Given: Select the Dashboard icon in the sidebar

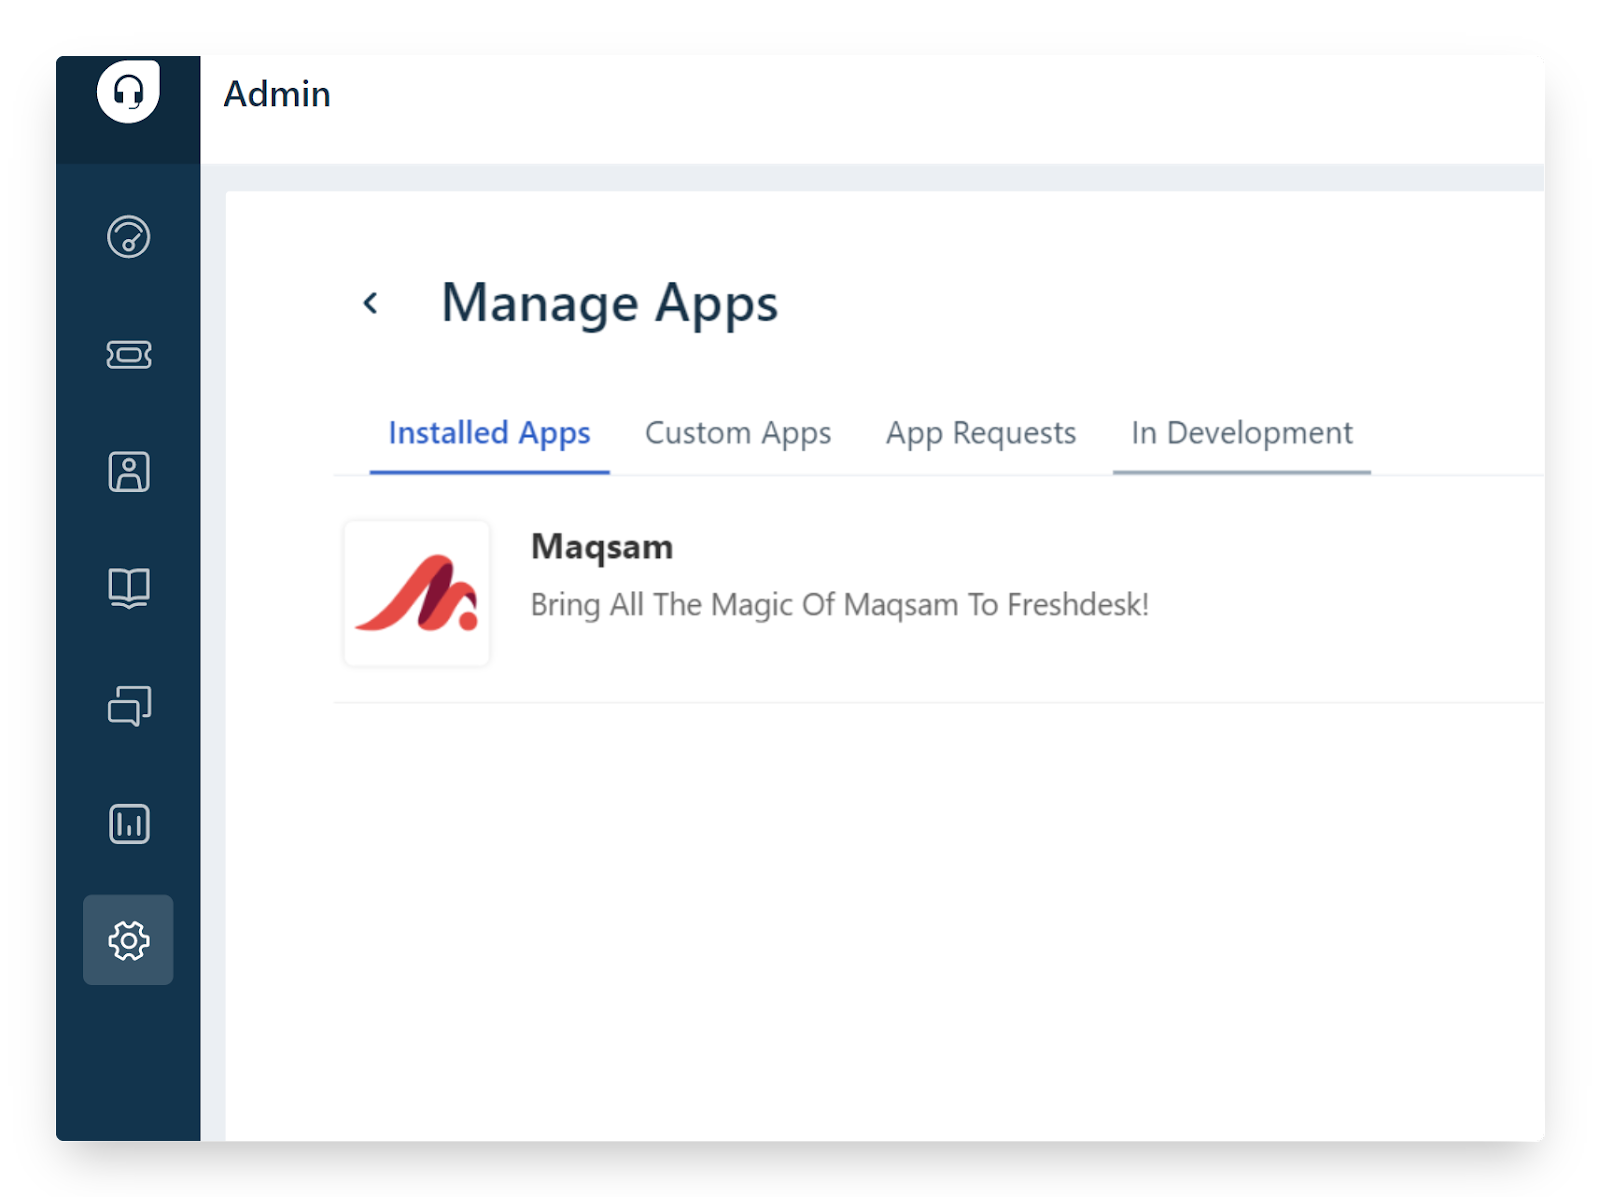Looking at the screenshot, I should tap(128, 238).
